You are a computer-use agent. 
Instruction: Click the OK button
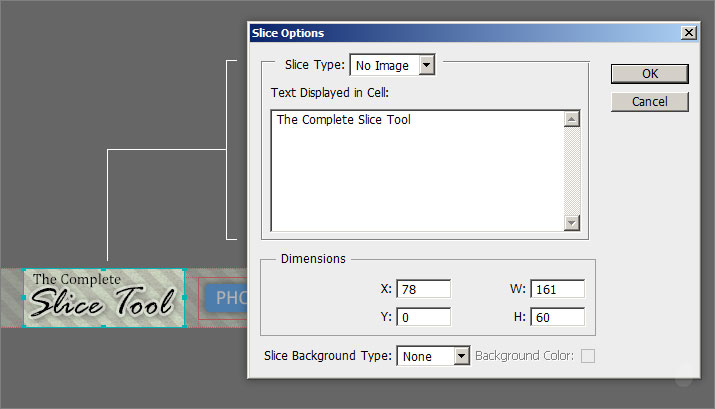(x=649, y=73)
